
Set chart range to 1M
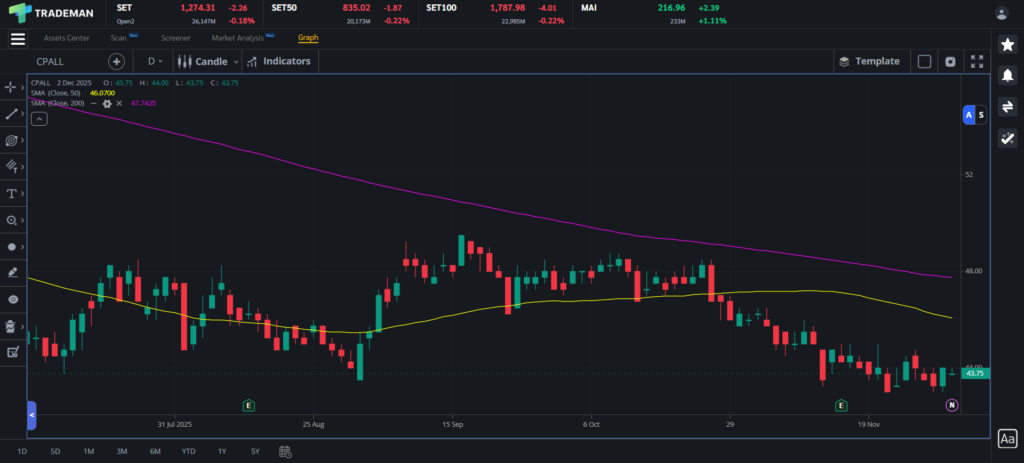tap(89, 451)
